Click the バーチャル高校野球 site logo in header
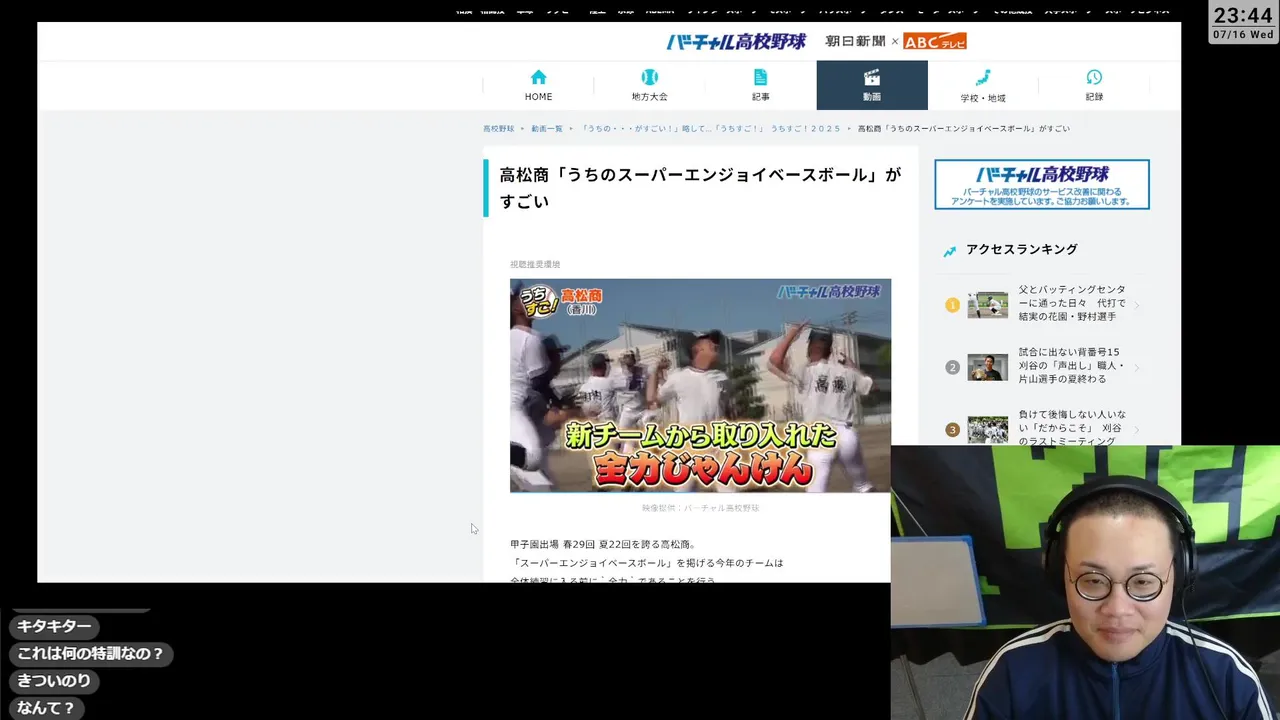 tap(736, 41)
